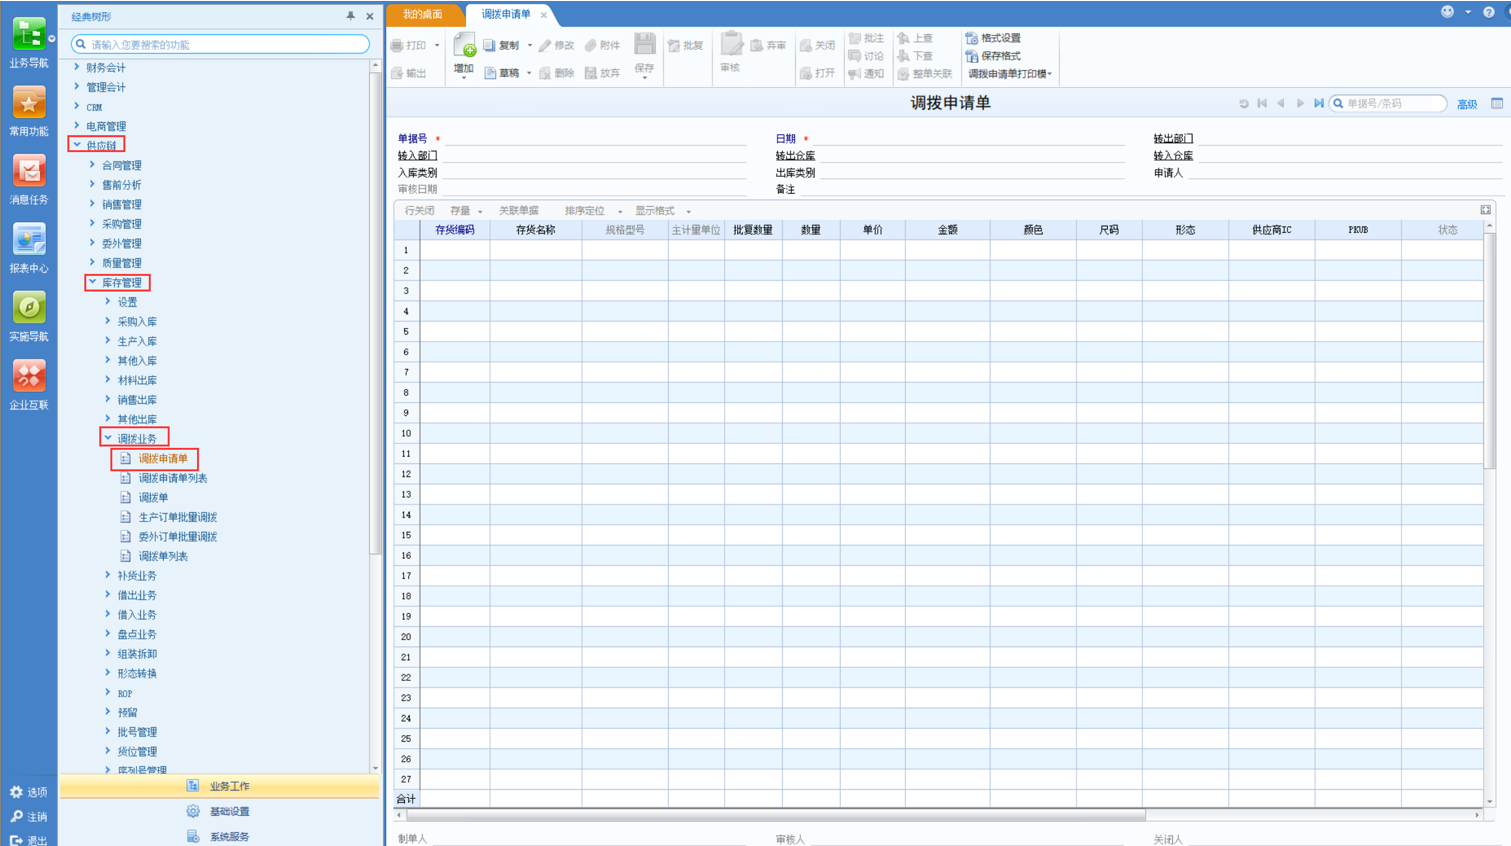Image resolution: width=1511 pixels, height=846 pixels.
Task: Expand 盘点业务 tree node
Action: [108, 634]
